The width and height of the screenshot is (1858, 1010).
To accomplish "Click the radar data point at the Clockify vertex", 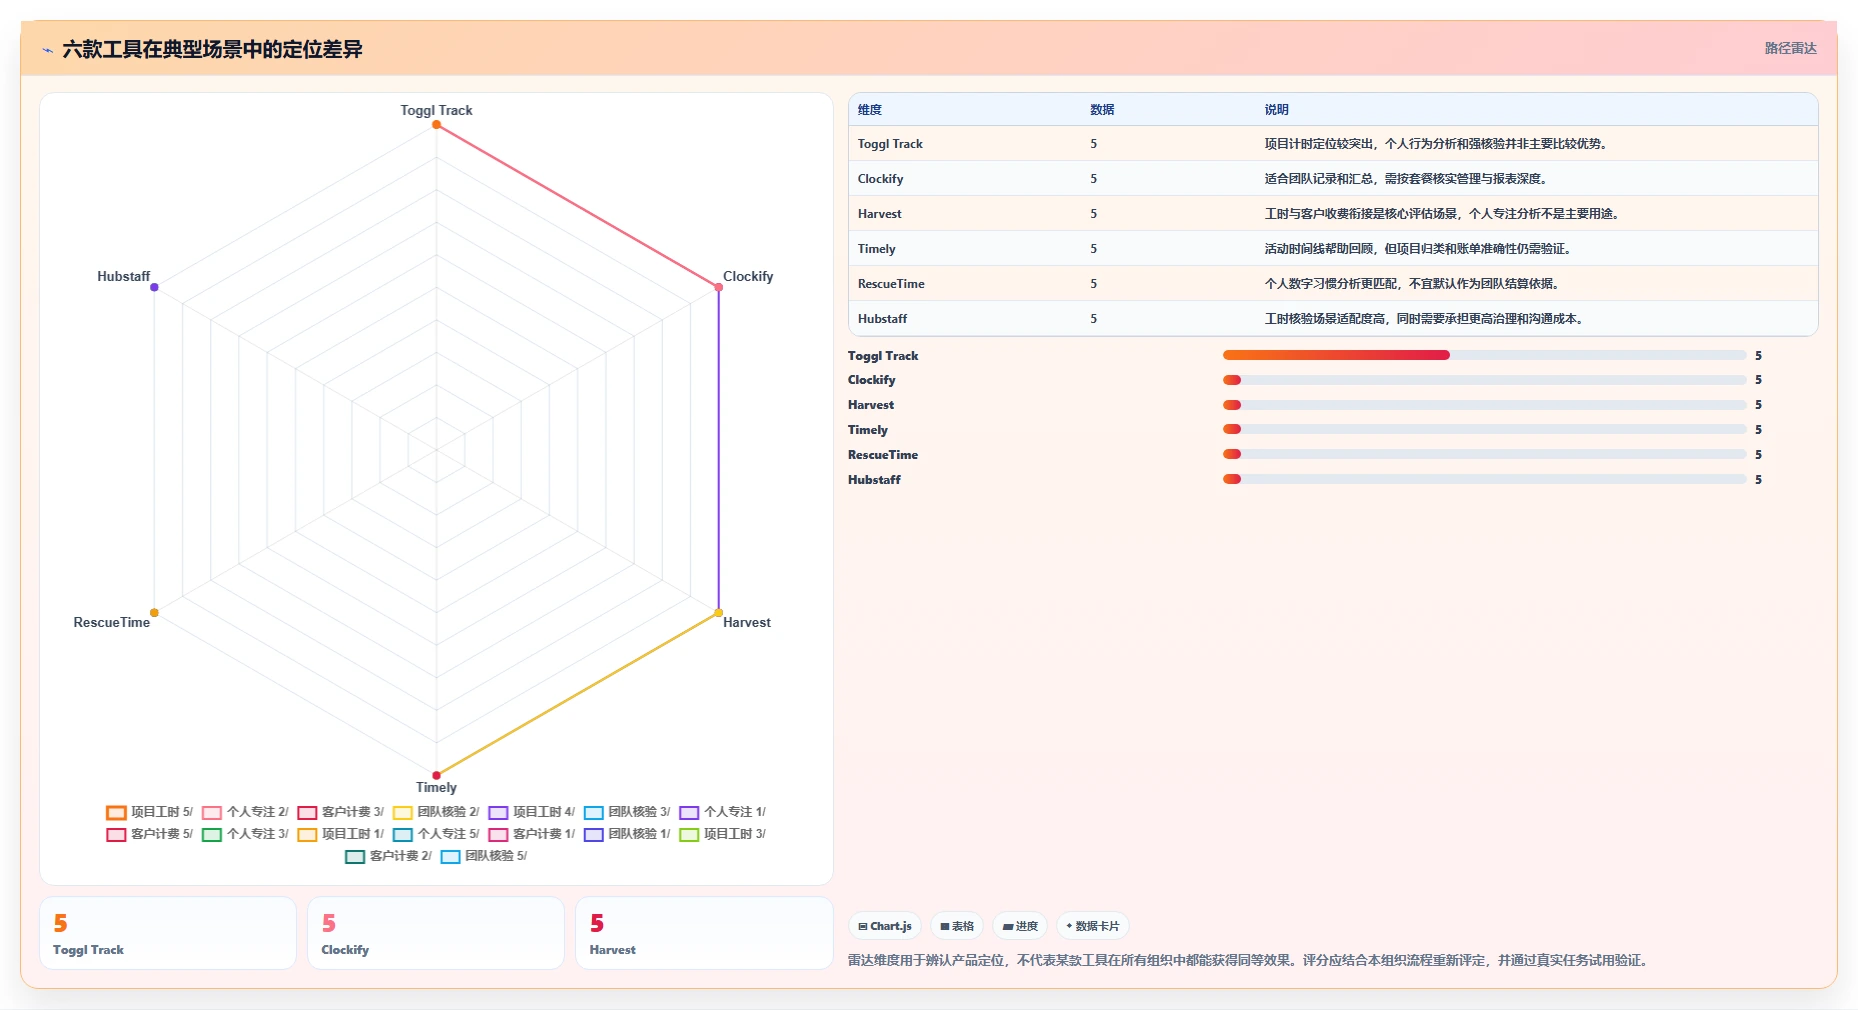I will tap(718, 287).
